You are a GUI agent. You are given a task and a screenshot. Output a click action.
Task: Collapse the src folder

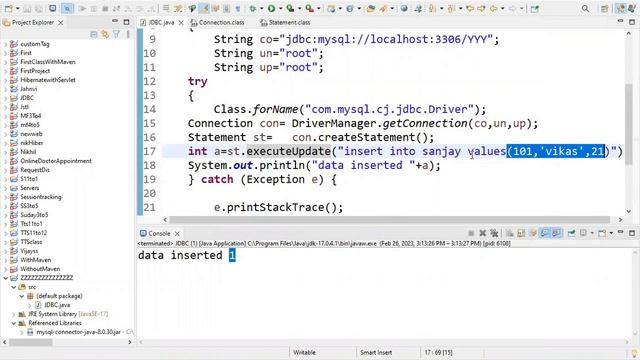tap(13, 287)
